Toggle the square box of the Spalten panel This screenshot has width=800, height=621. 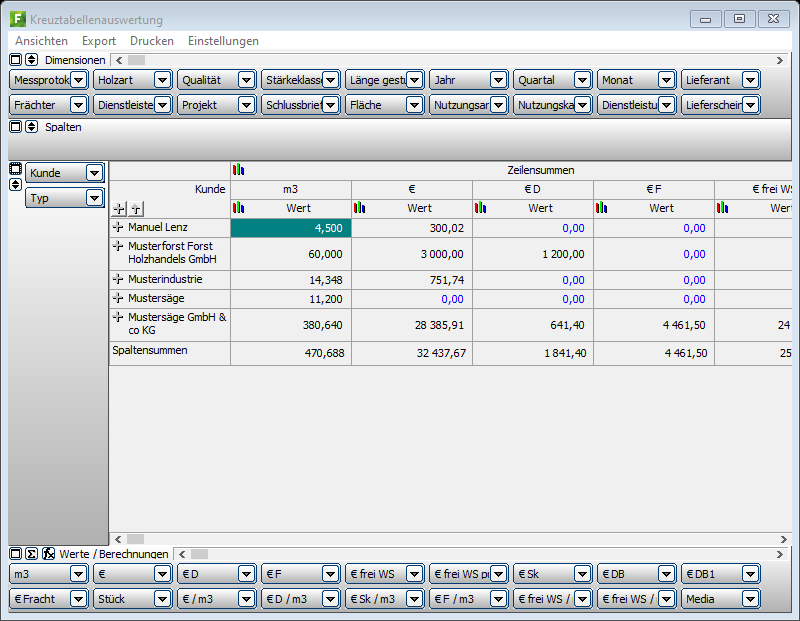coord(16,127)
